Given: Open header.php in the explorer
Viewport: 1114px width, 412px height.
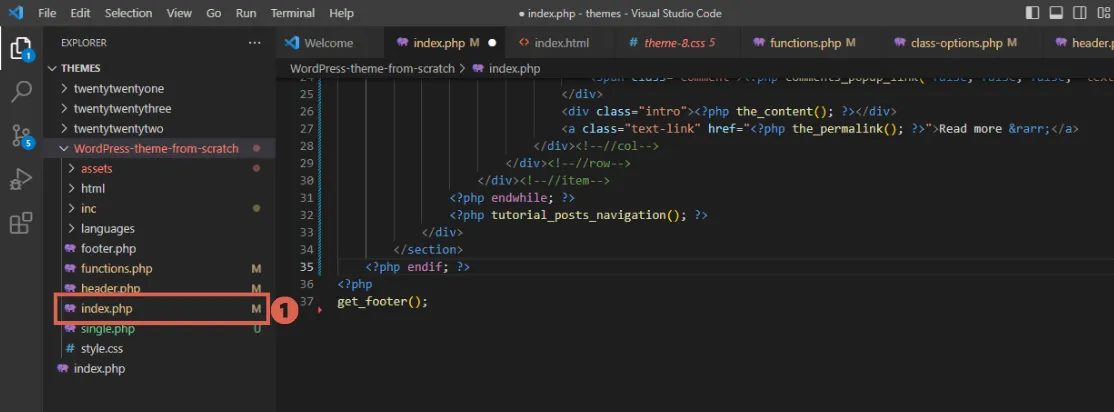Looking at the screenshot, I should (111, 288).
